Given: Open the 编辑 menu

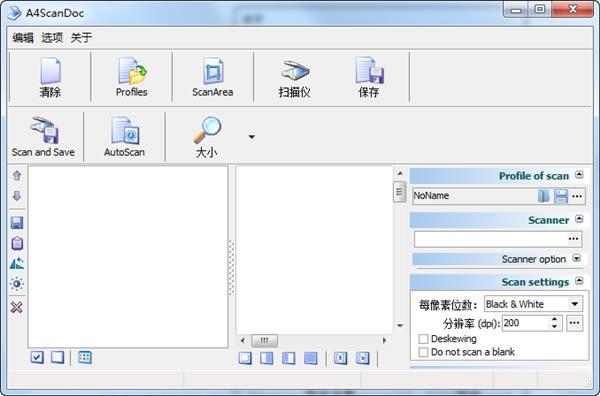Looking at the screenshot, I should 23,37.
